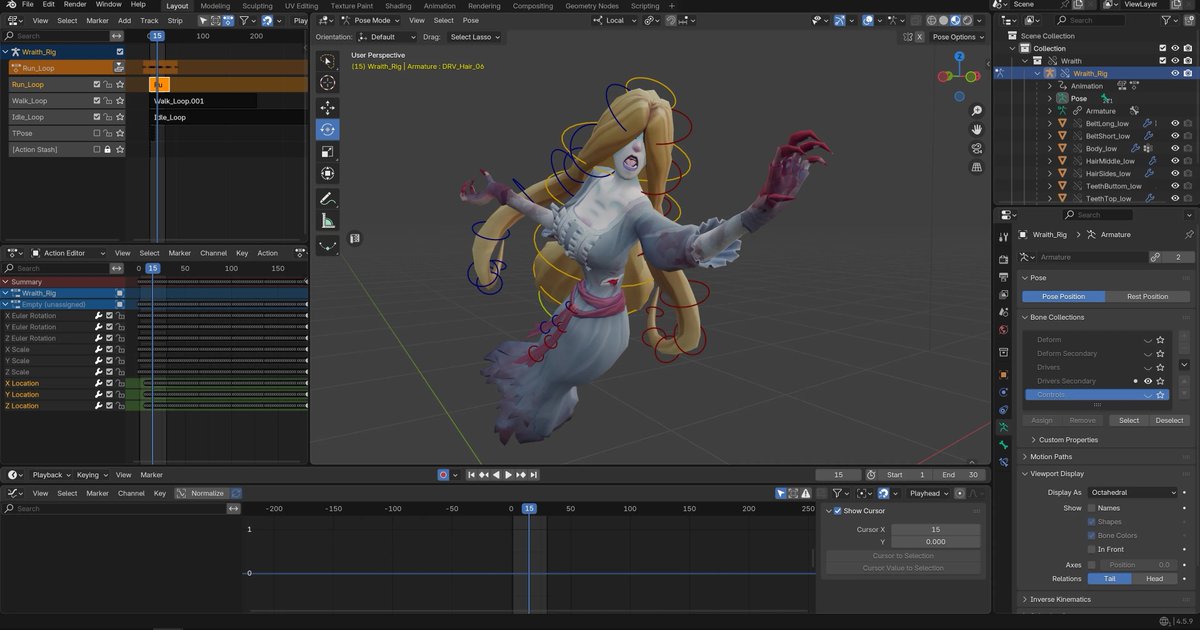Toggle Drivers Secondary collection eye visibility
The height and width of the screenshot is (630, 1200).
pyautogui.click(x=1148, y=381)
